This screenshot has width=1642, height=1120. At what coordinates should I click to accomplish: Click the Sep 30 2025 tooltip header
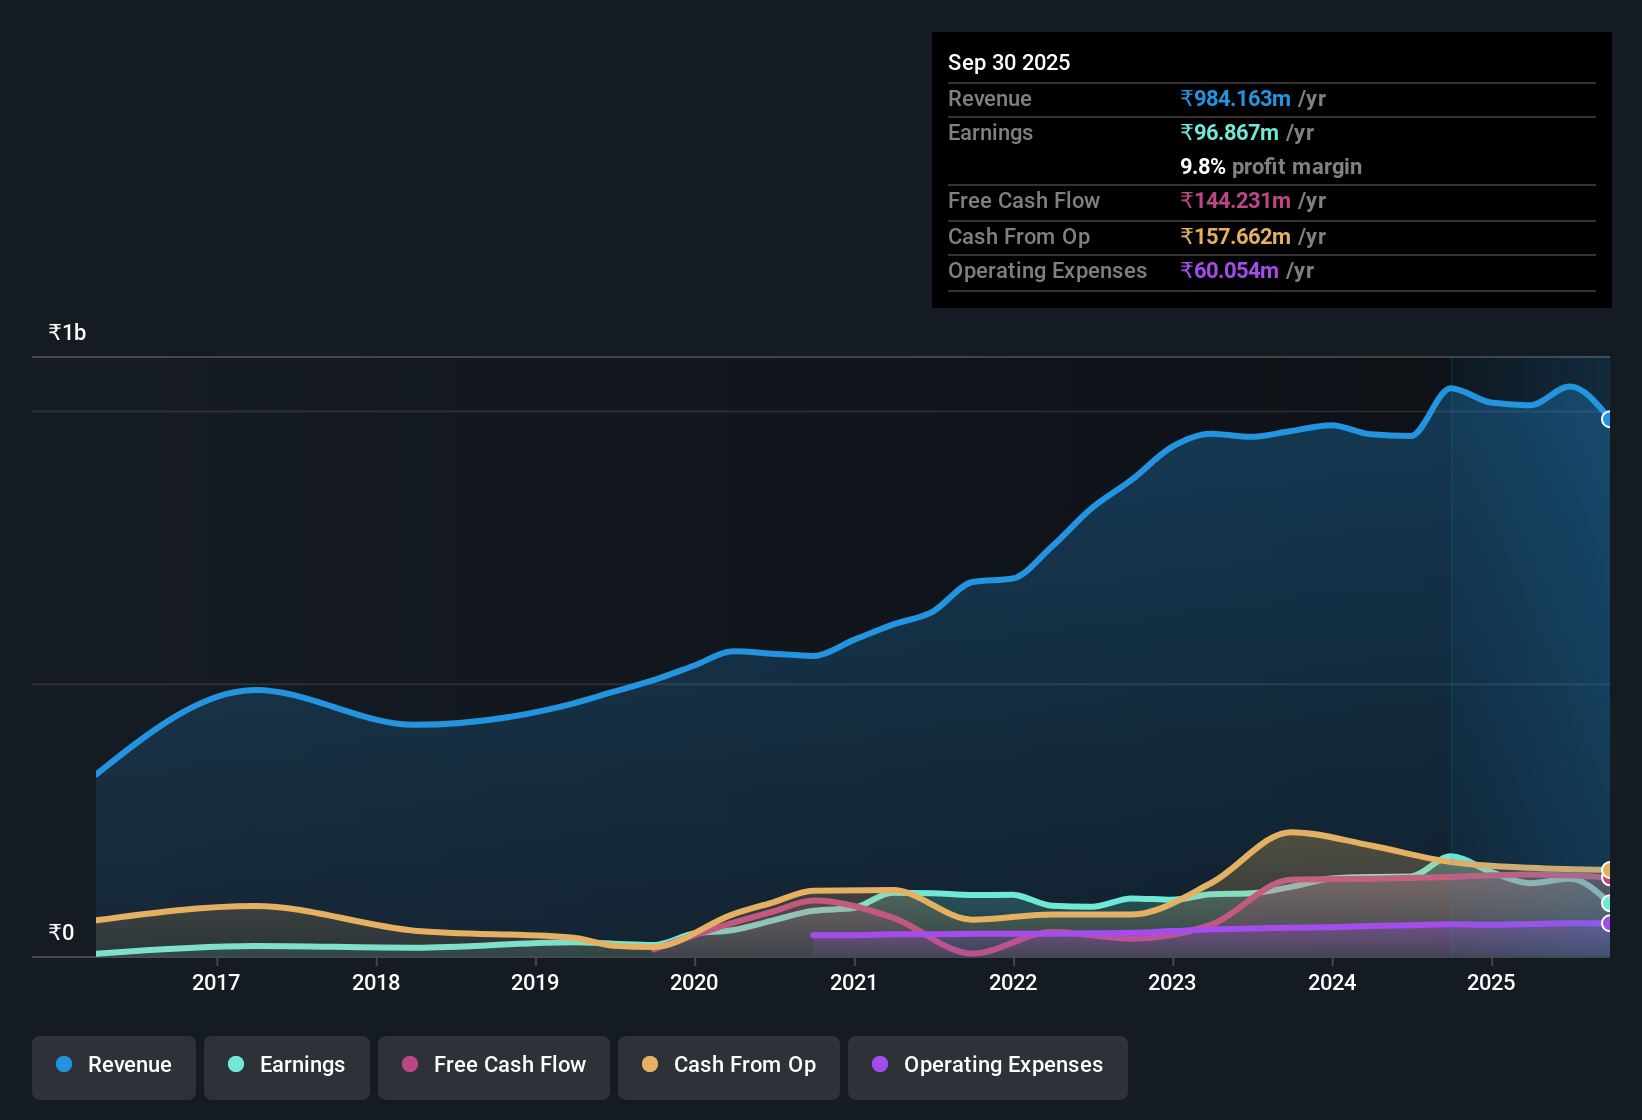[x=1009, y=62]
